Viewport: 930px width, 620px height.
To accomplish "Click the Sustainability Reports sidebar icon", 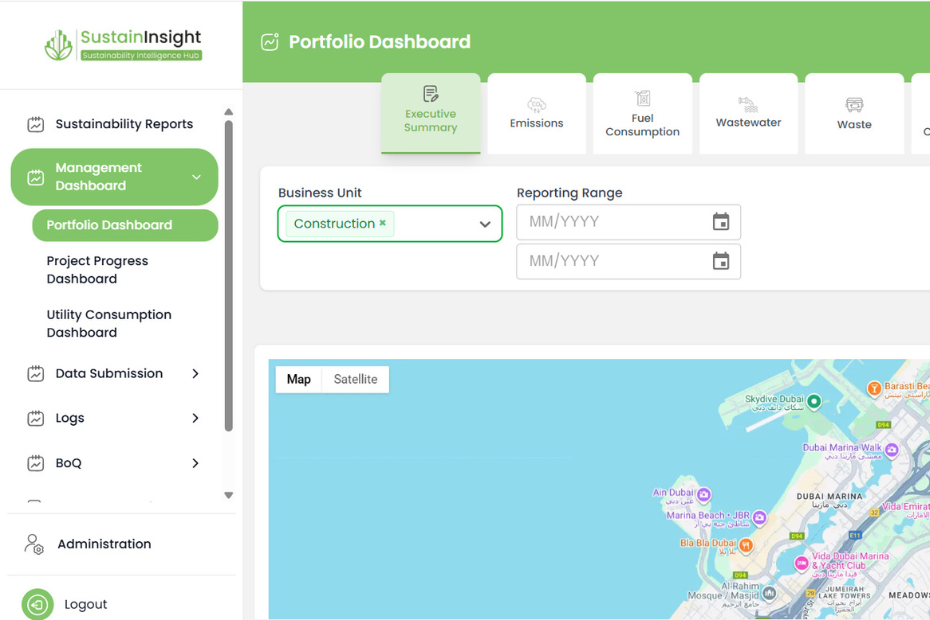I will click(36, 124).
